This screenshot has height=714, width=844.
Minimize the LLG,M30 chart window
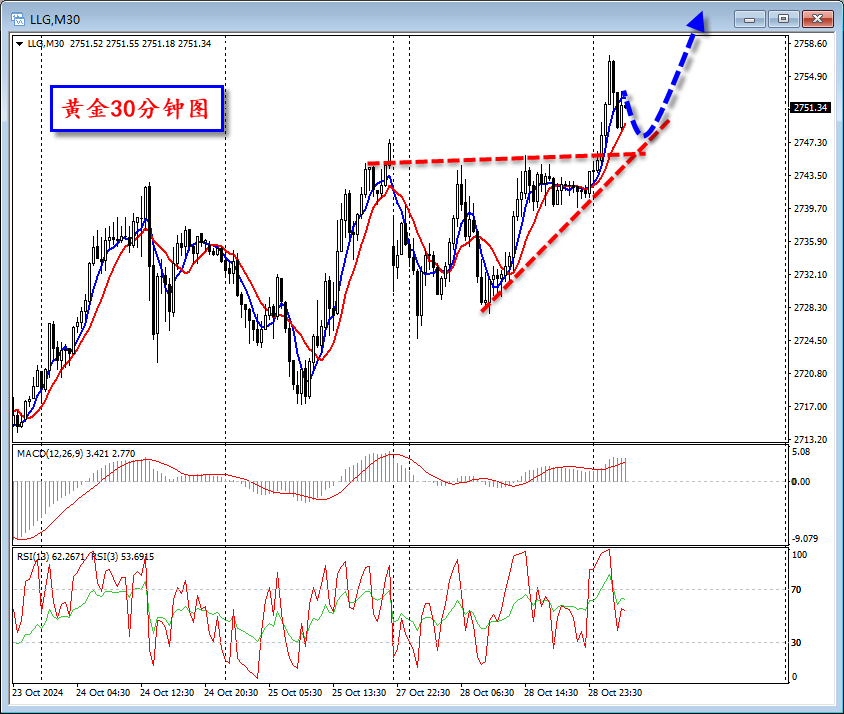pyautogui.click(x=749, y=19)
